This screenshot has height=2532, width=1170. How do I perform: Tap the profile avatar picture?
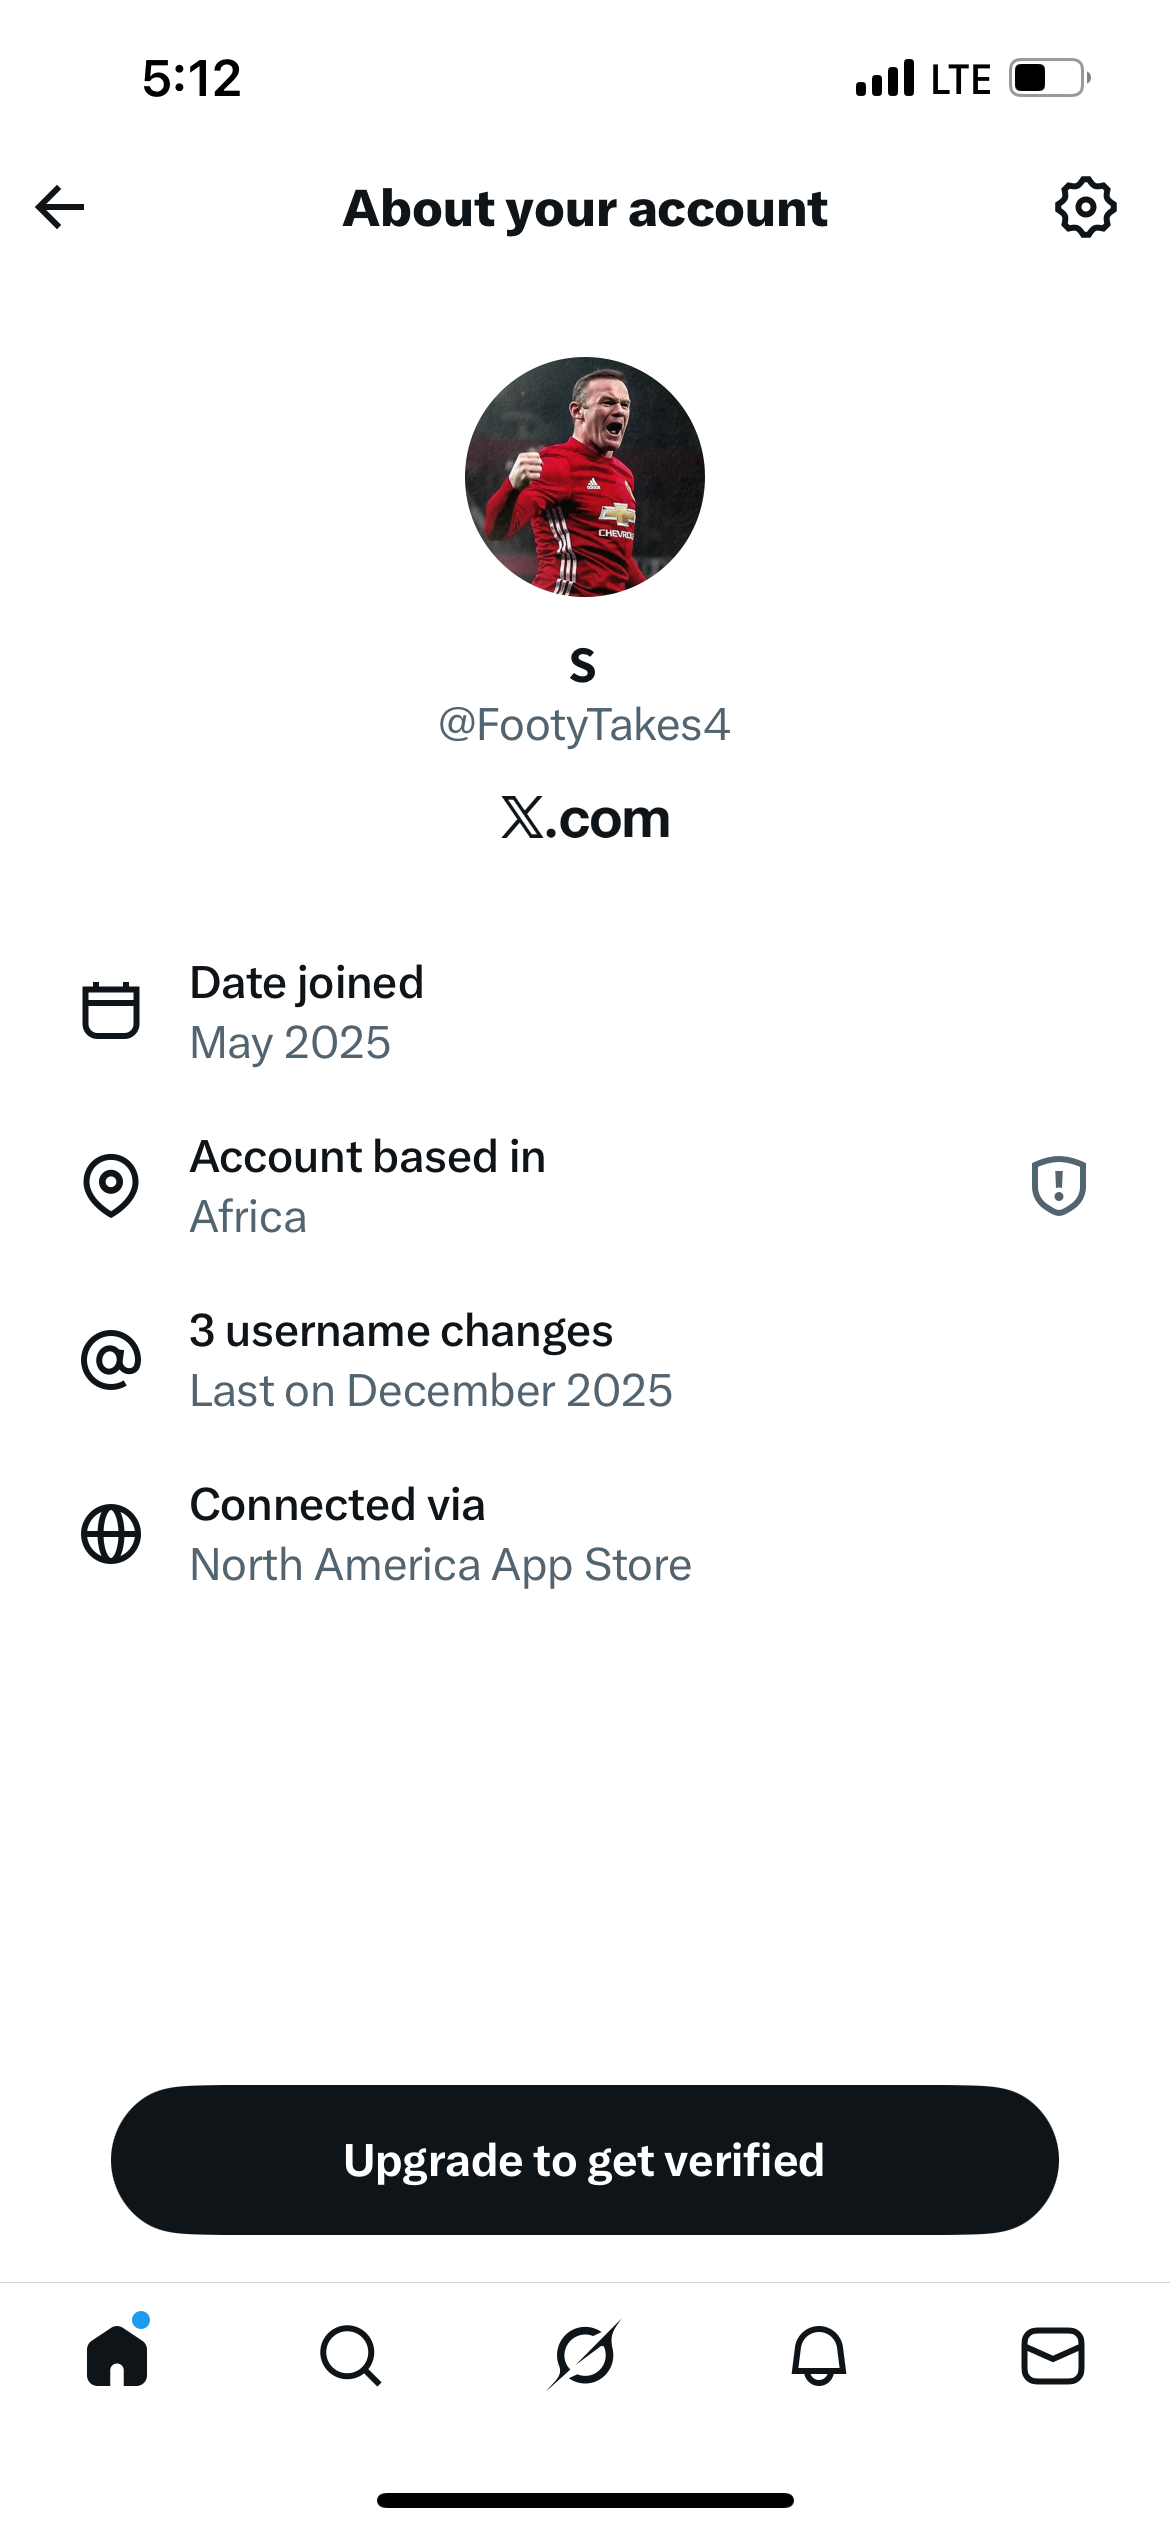coord(585,477)
